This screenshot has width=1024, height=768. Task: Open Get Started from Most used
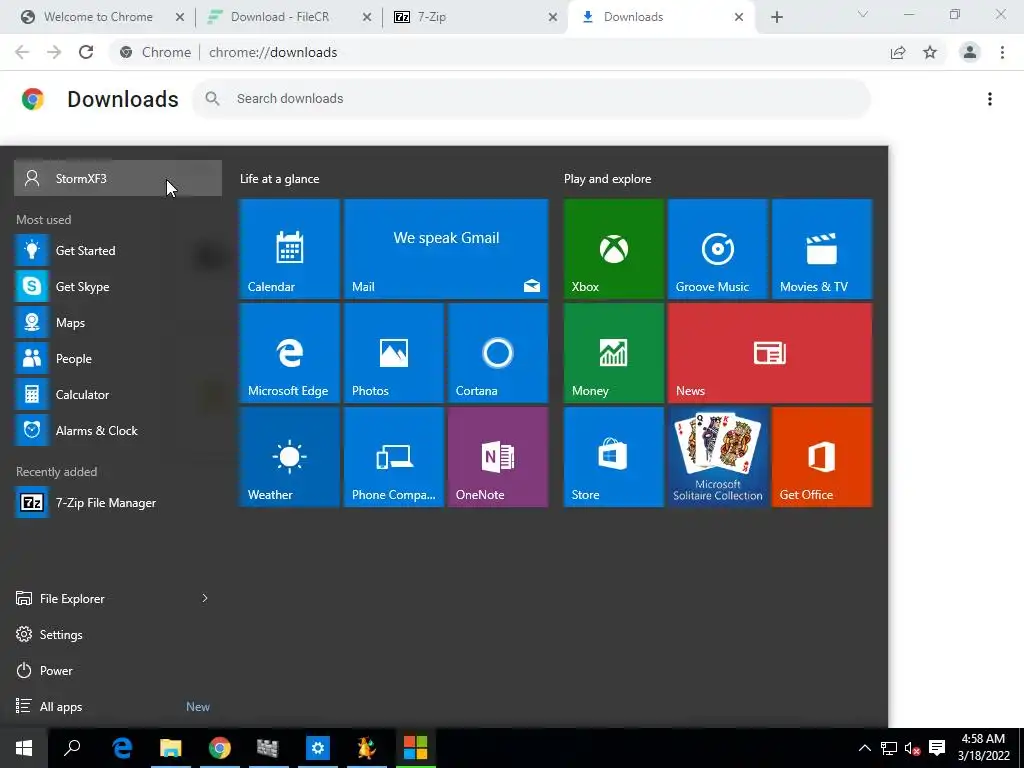coord(118,251)
